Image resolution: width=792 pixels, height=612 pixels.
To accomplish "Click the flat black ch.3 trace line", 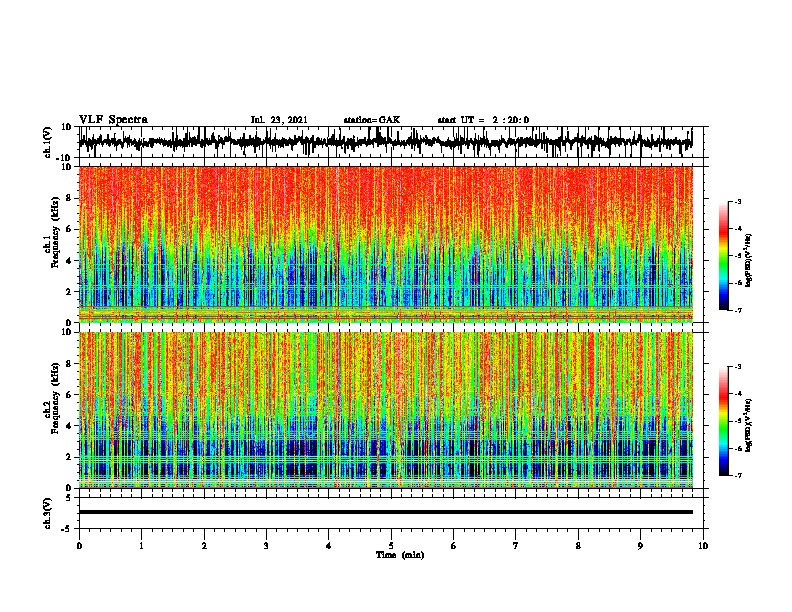I will 385,512.
